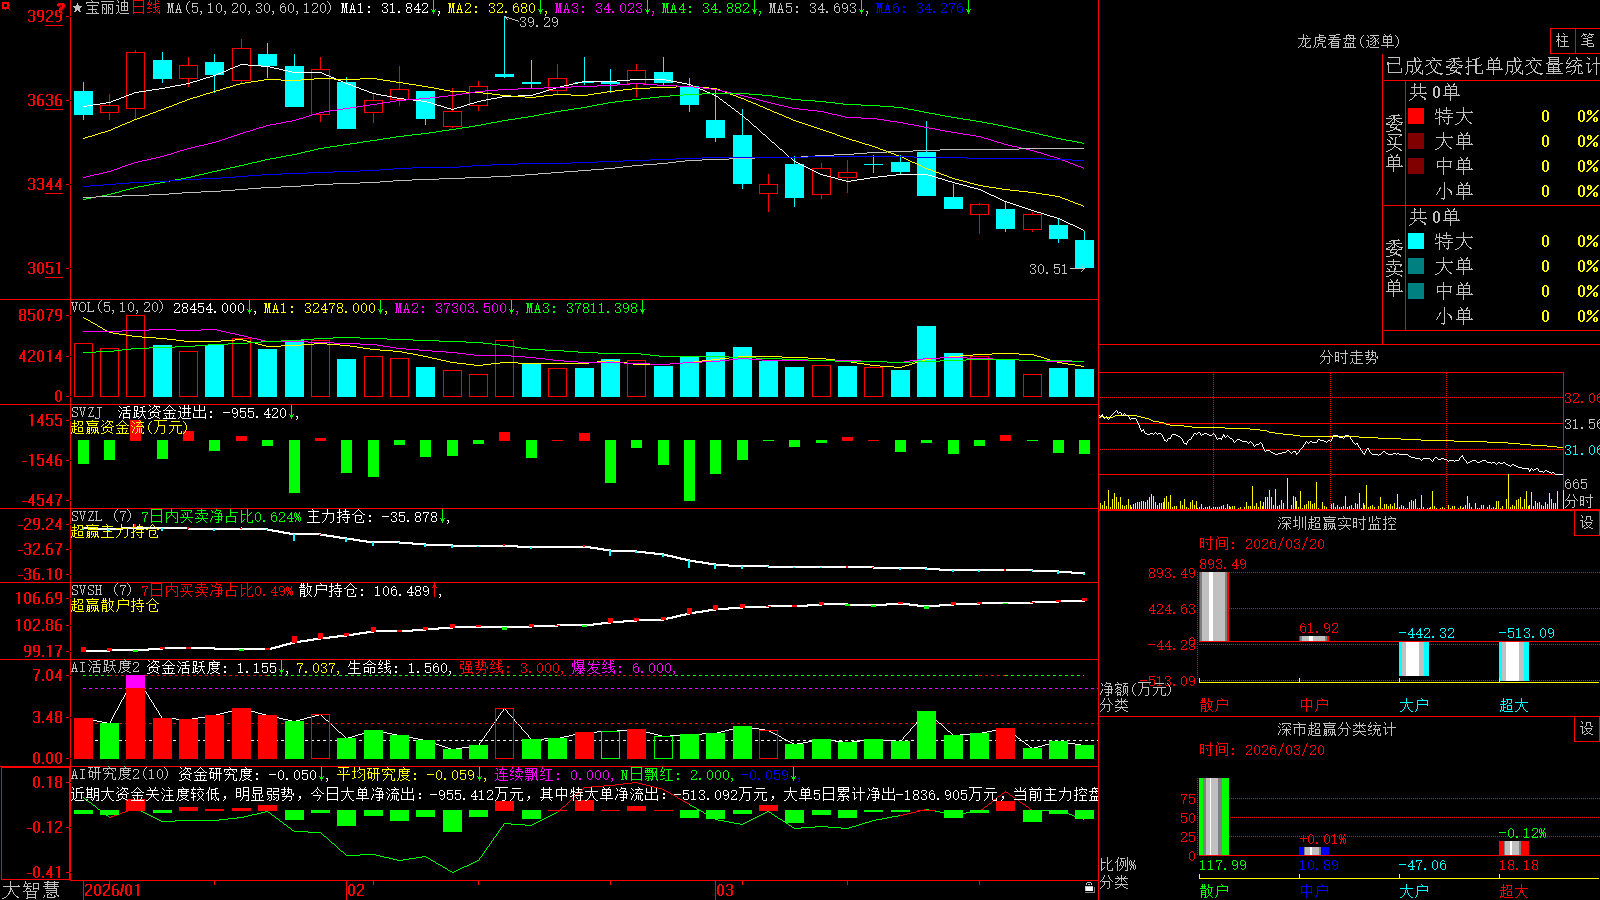Click the 龙虎看盘(逐单) panel title

1348,41
